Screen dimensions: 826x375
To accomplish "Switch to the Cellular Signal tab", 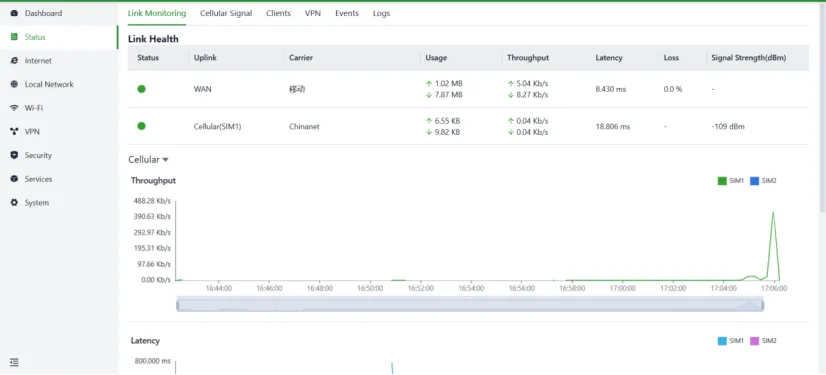I will [x=226, y=13].
